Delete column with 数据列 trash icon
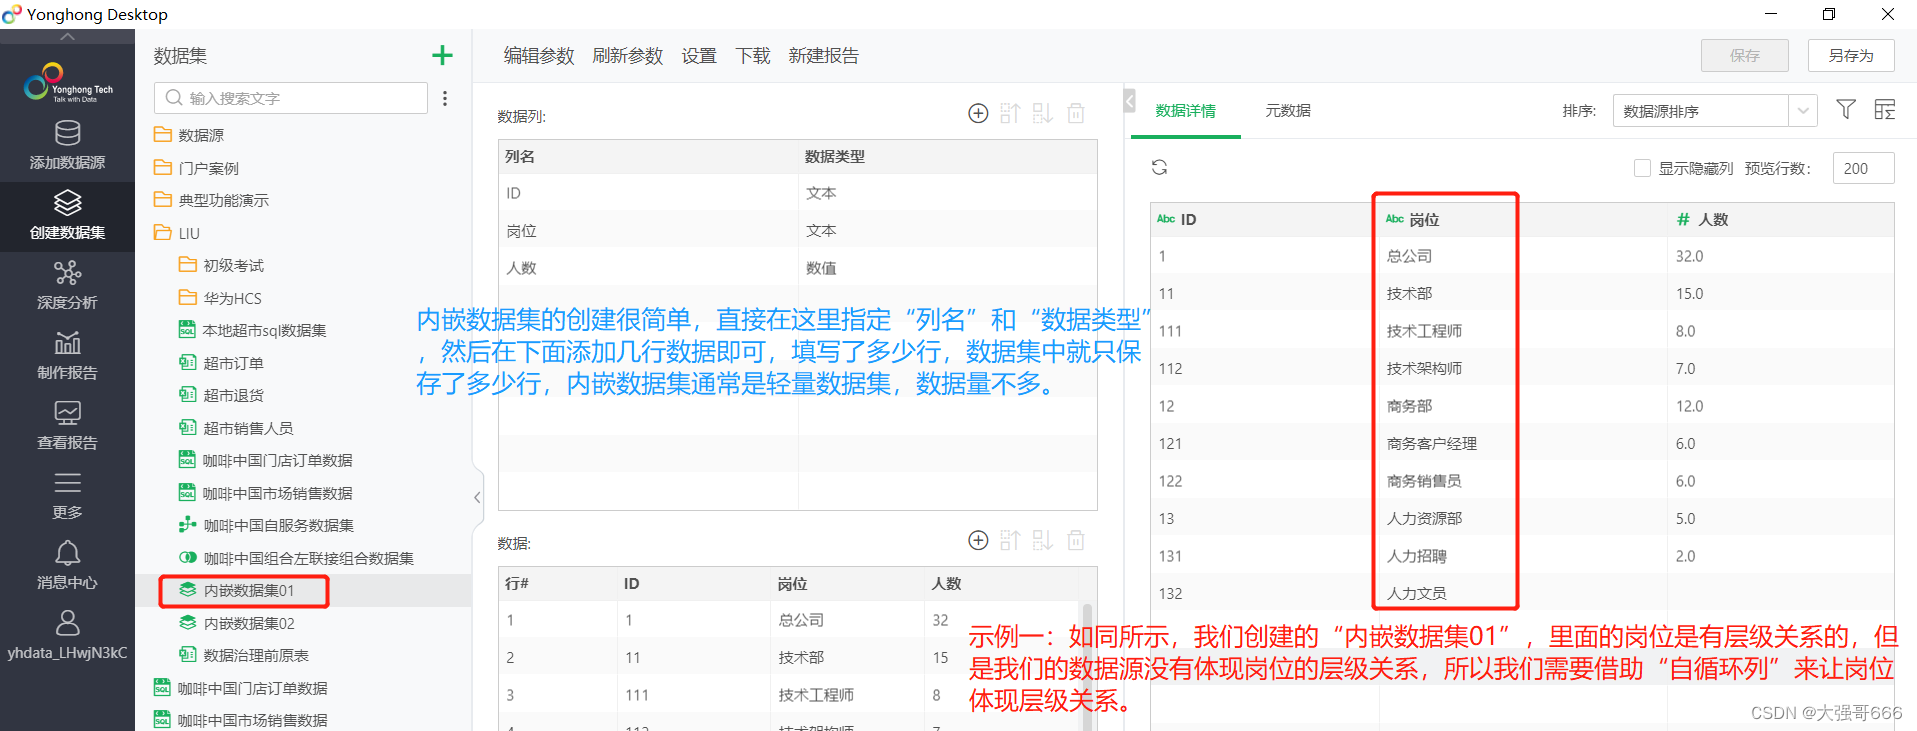This screenshot has width=1917, height=731. 1076,113
